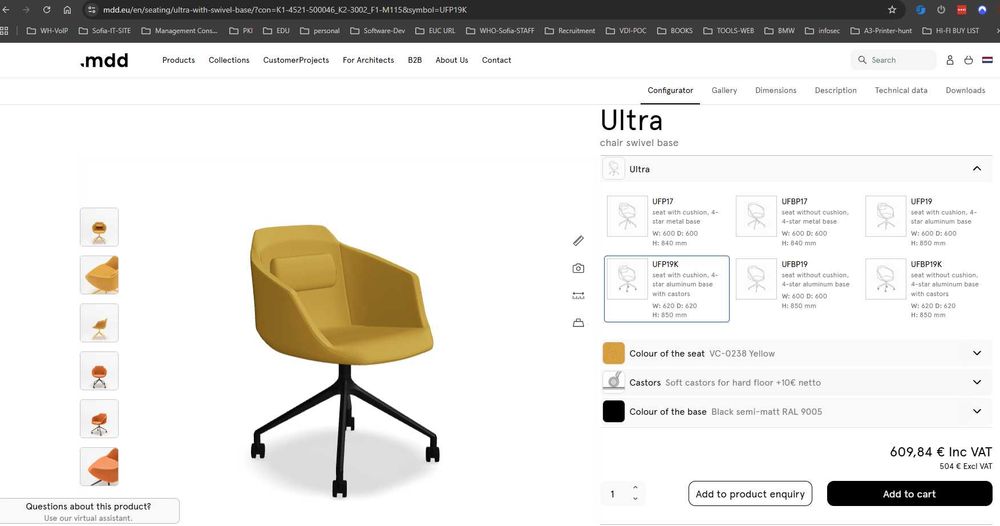Viewport: 1000px width, 526px height.
Task: Click the .mdd logo
Action: [x=104, y=61]
